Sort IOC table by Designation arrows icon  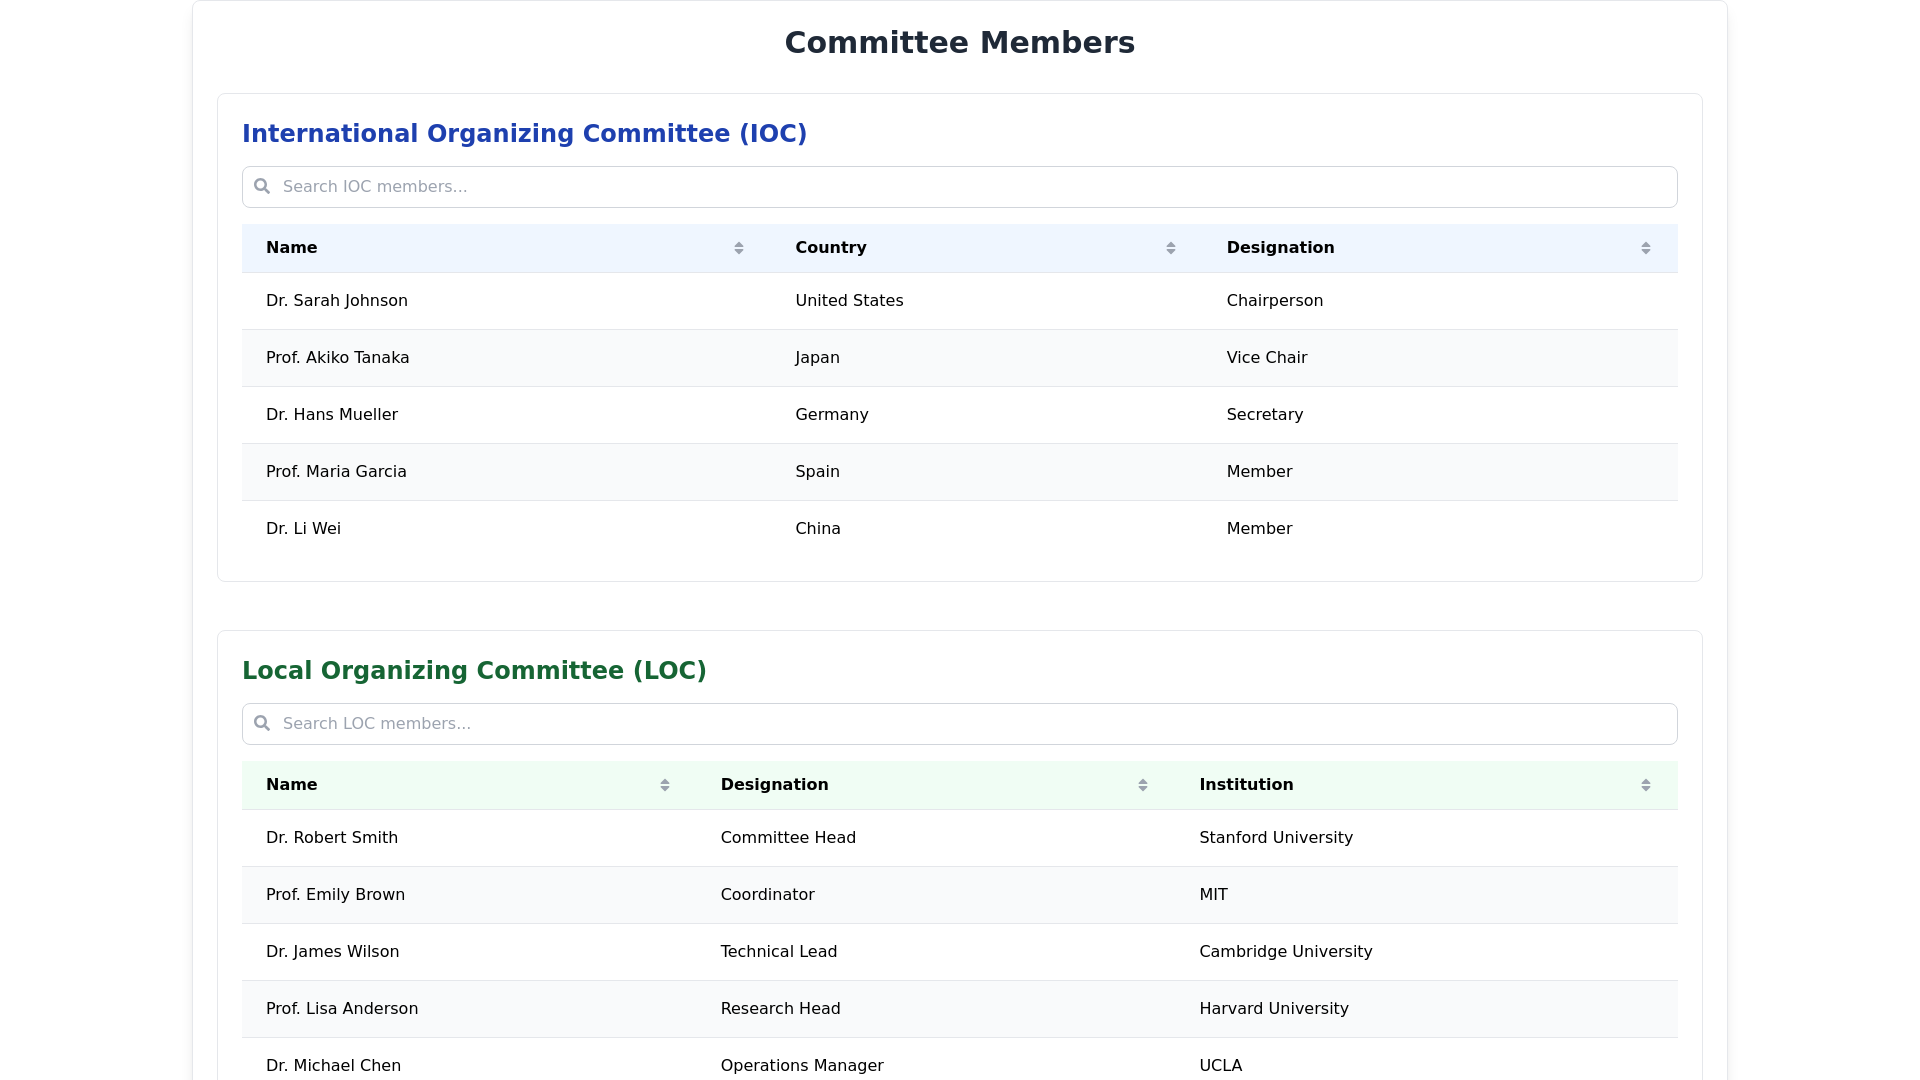[1646, 248]
